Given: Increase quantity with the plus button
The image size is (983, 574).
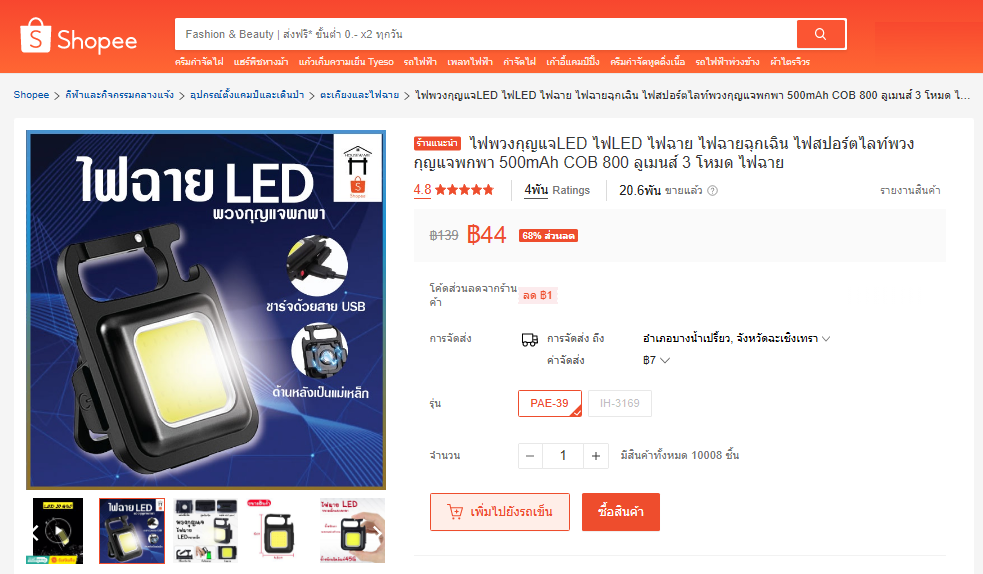Looking at the screenshot, I should [x=596, y=456].
